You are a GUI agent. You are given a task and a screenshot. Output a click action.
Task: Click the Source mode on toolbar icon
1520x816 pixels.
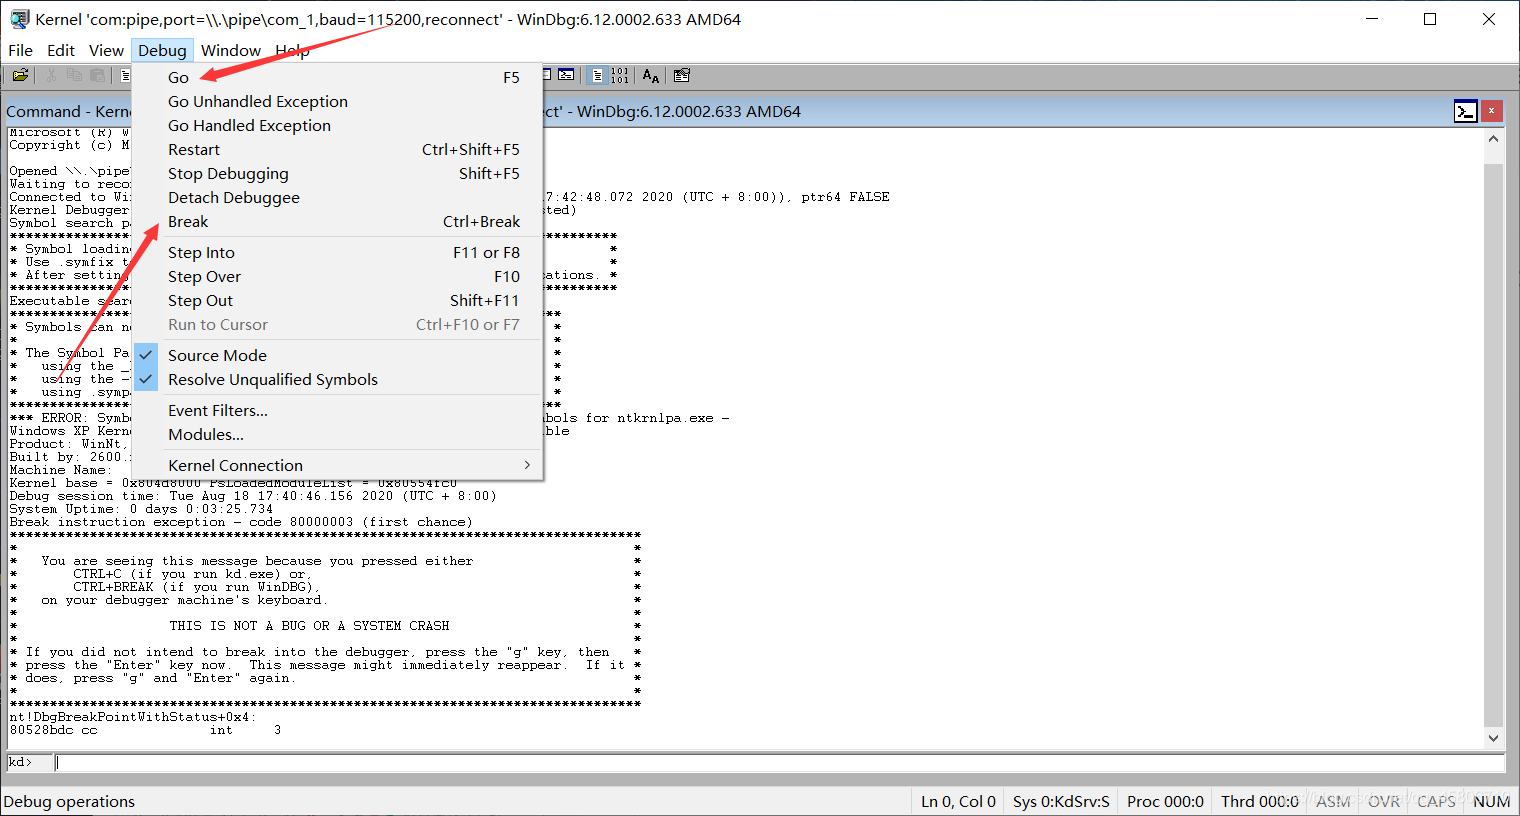[597, 75]
